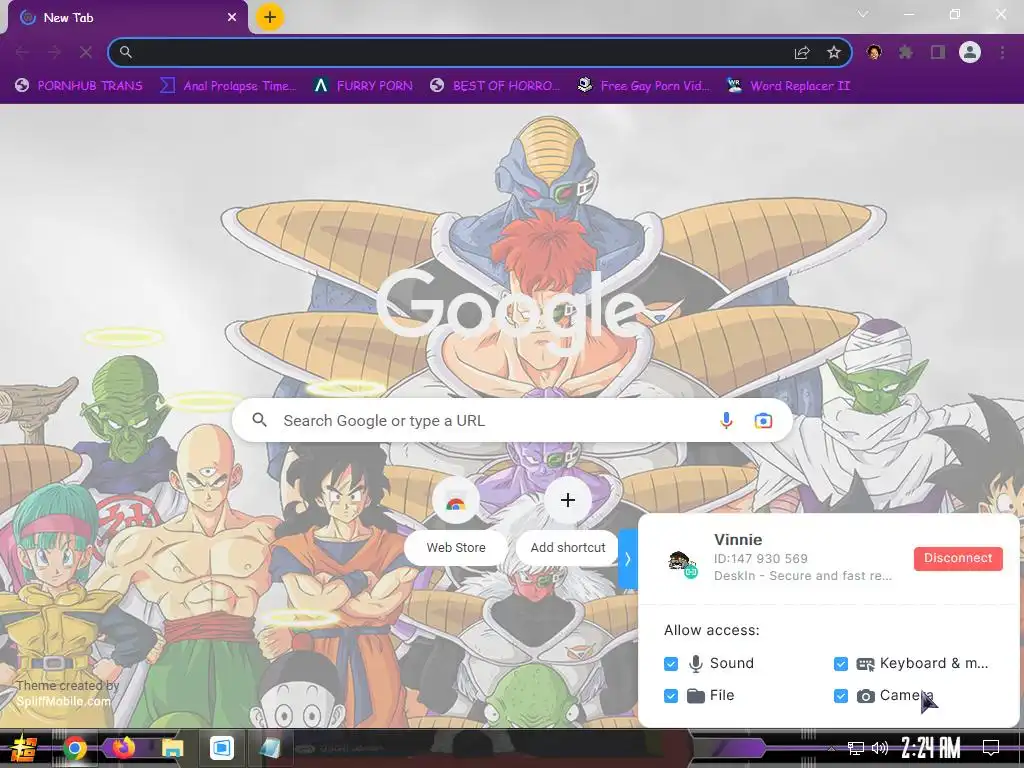
Task: Click the ID:147 930 569 text
Action: pyautogui.click(x=761, y=558)
